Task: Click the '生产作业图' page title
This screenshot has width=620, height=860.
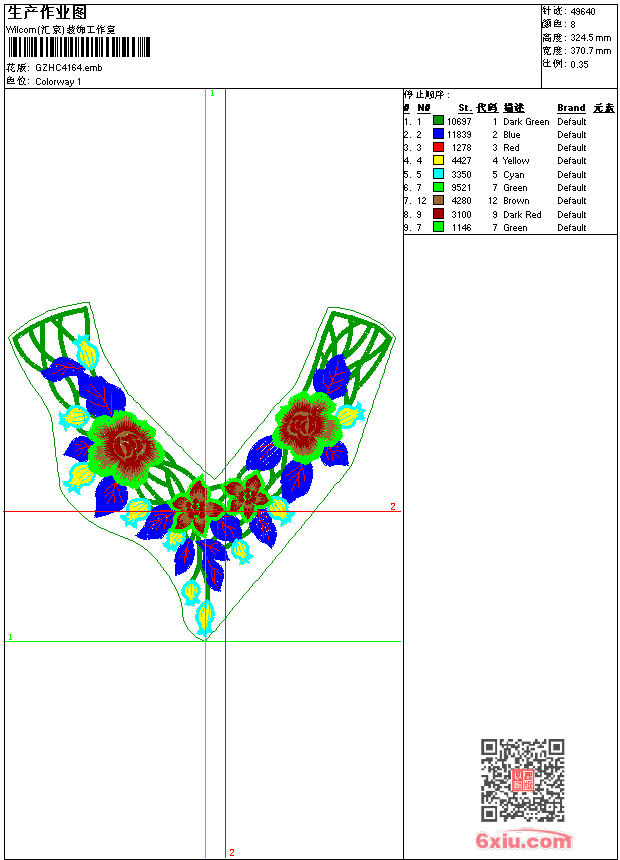Action: [x=47, y=13]
